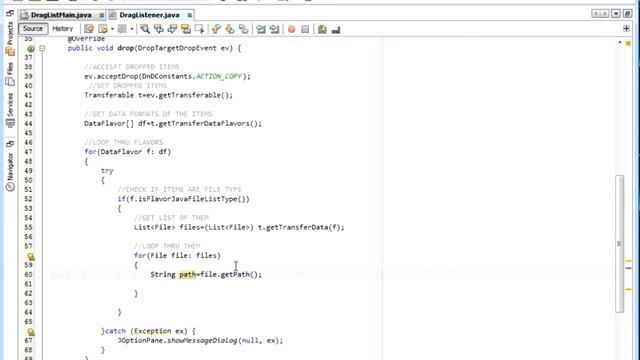Viewport: 640px width, 360px height.
Task: Open the documents list dropdown
Action: click(616, 14)
